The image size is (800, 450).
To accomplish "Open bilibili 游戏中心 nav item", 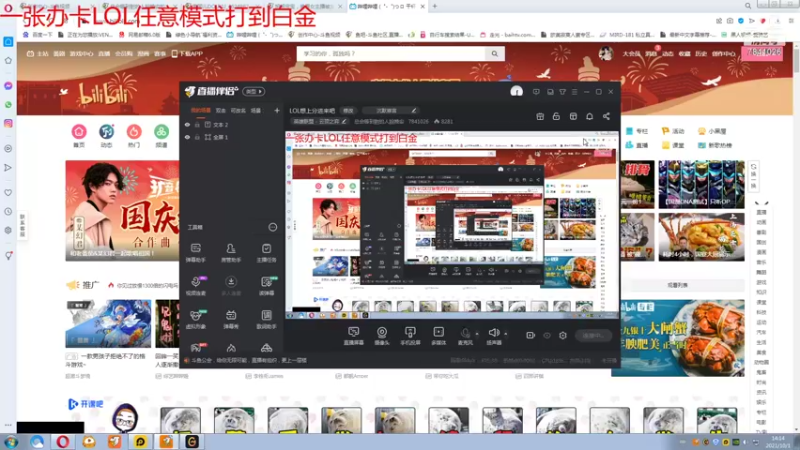I will (x=81, y=54).
